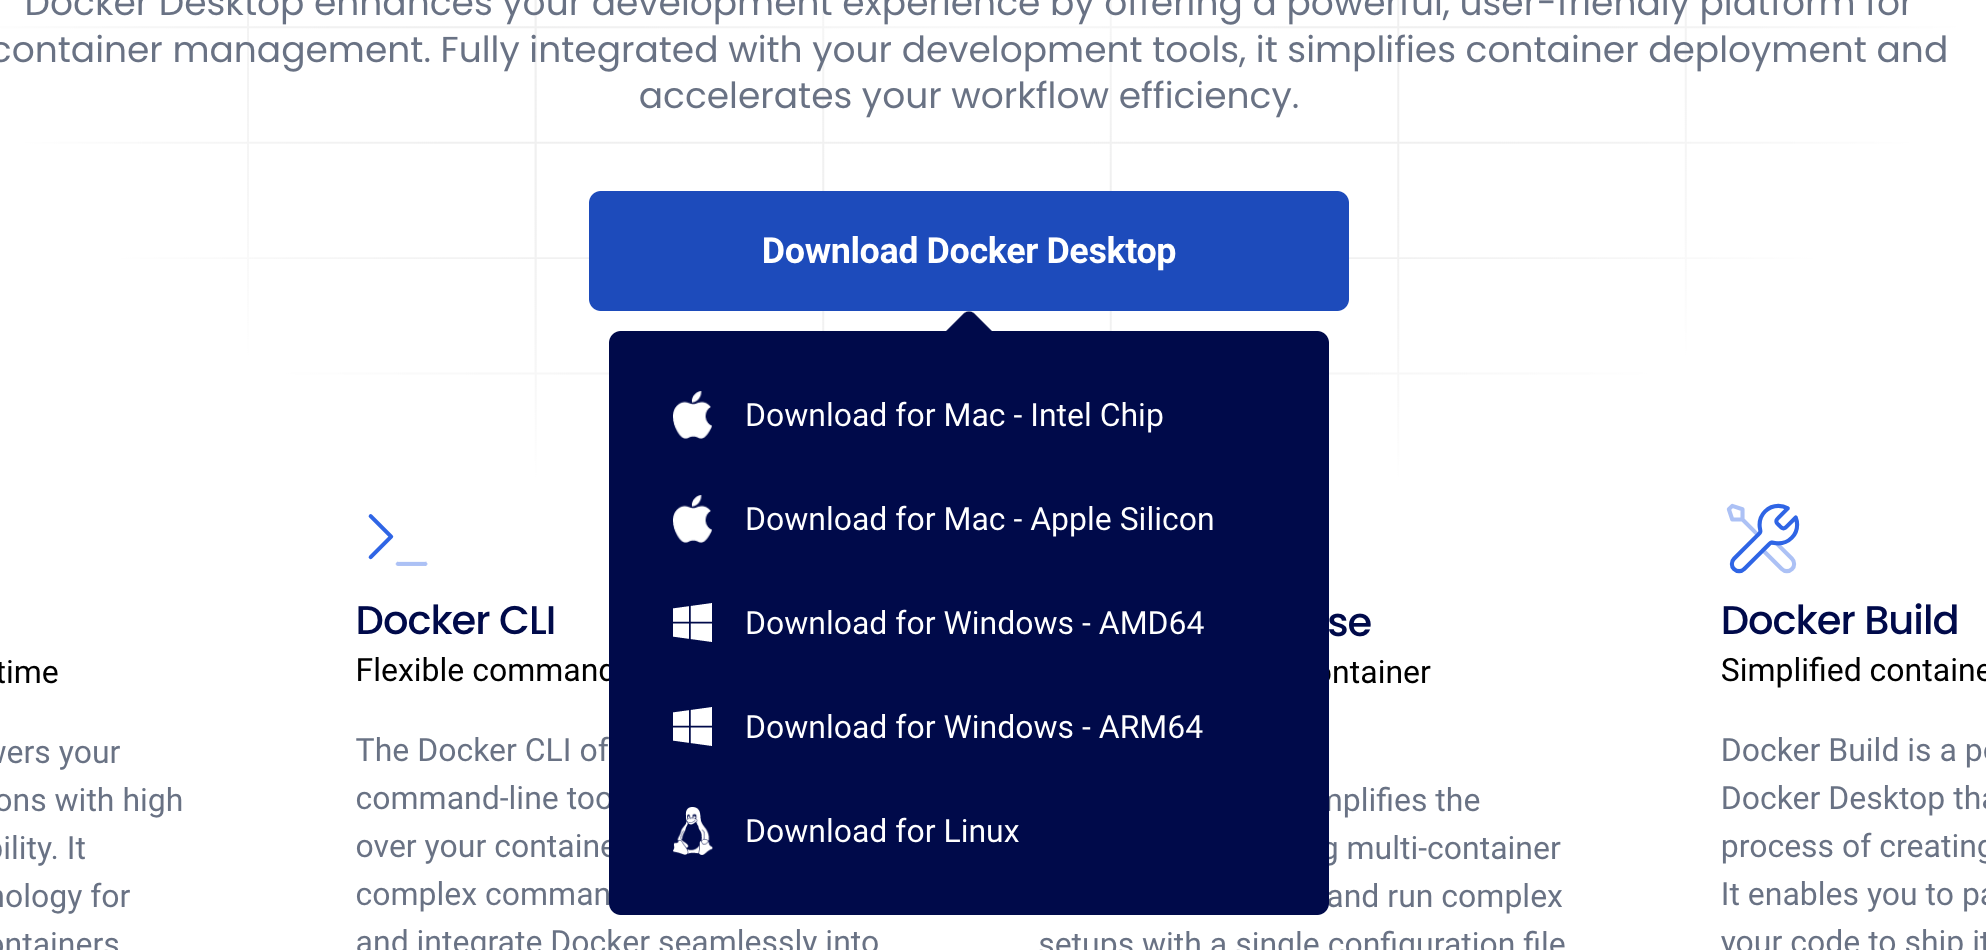
Task: Click the Windows logo beside ARM64
Action: point(692,727)
